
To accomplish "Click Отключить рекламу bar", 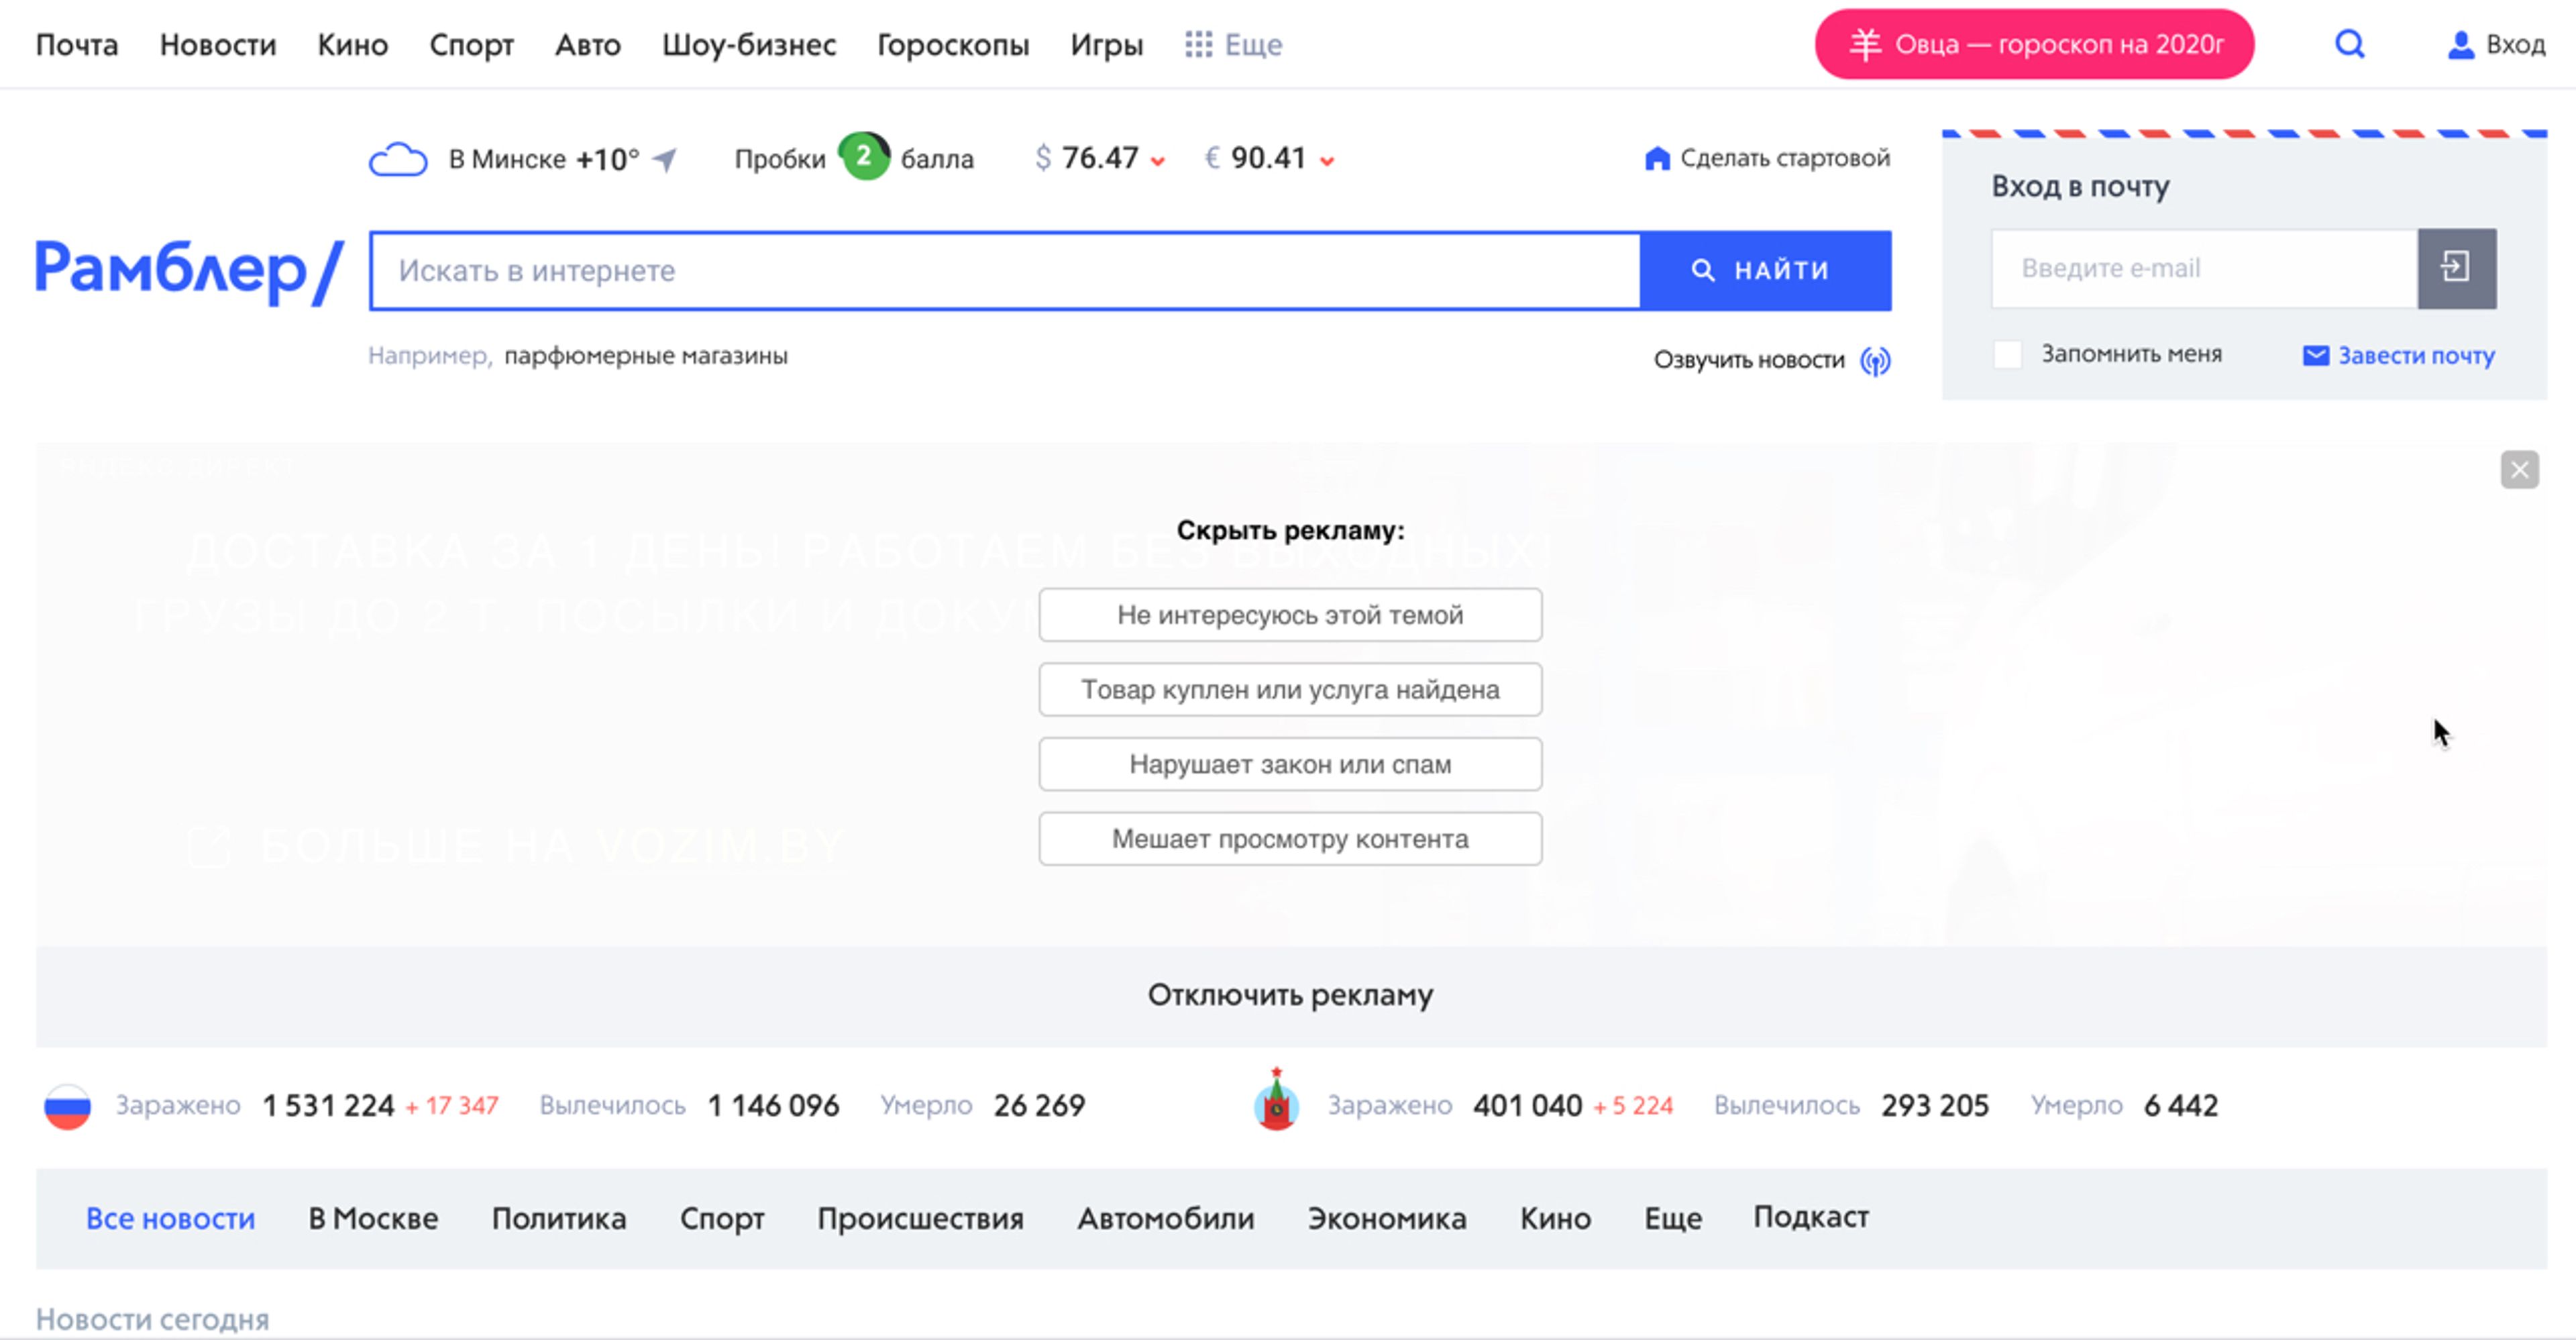I will point(1291,996).
